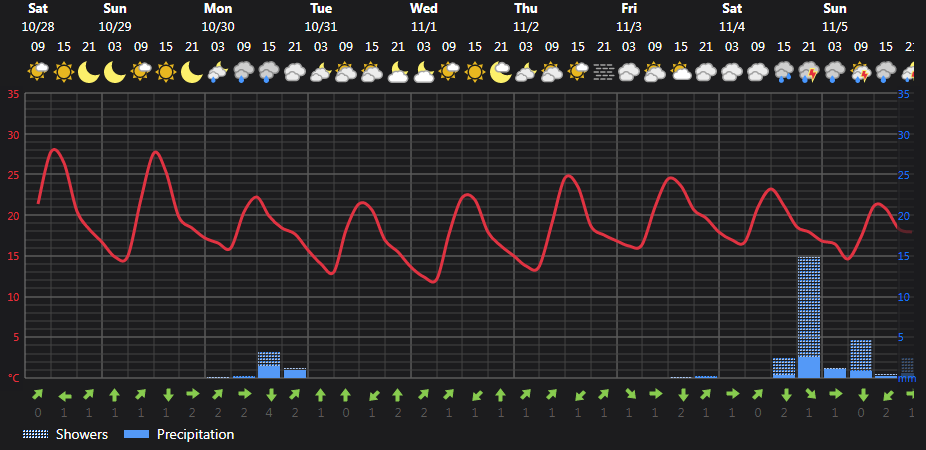Select the precipitation bar for Monday 10/30 21:00
Viewport: 926px width, 450px height.
point(295,373)
